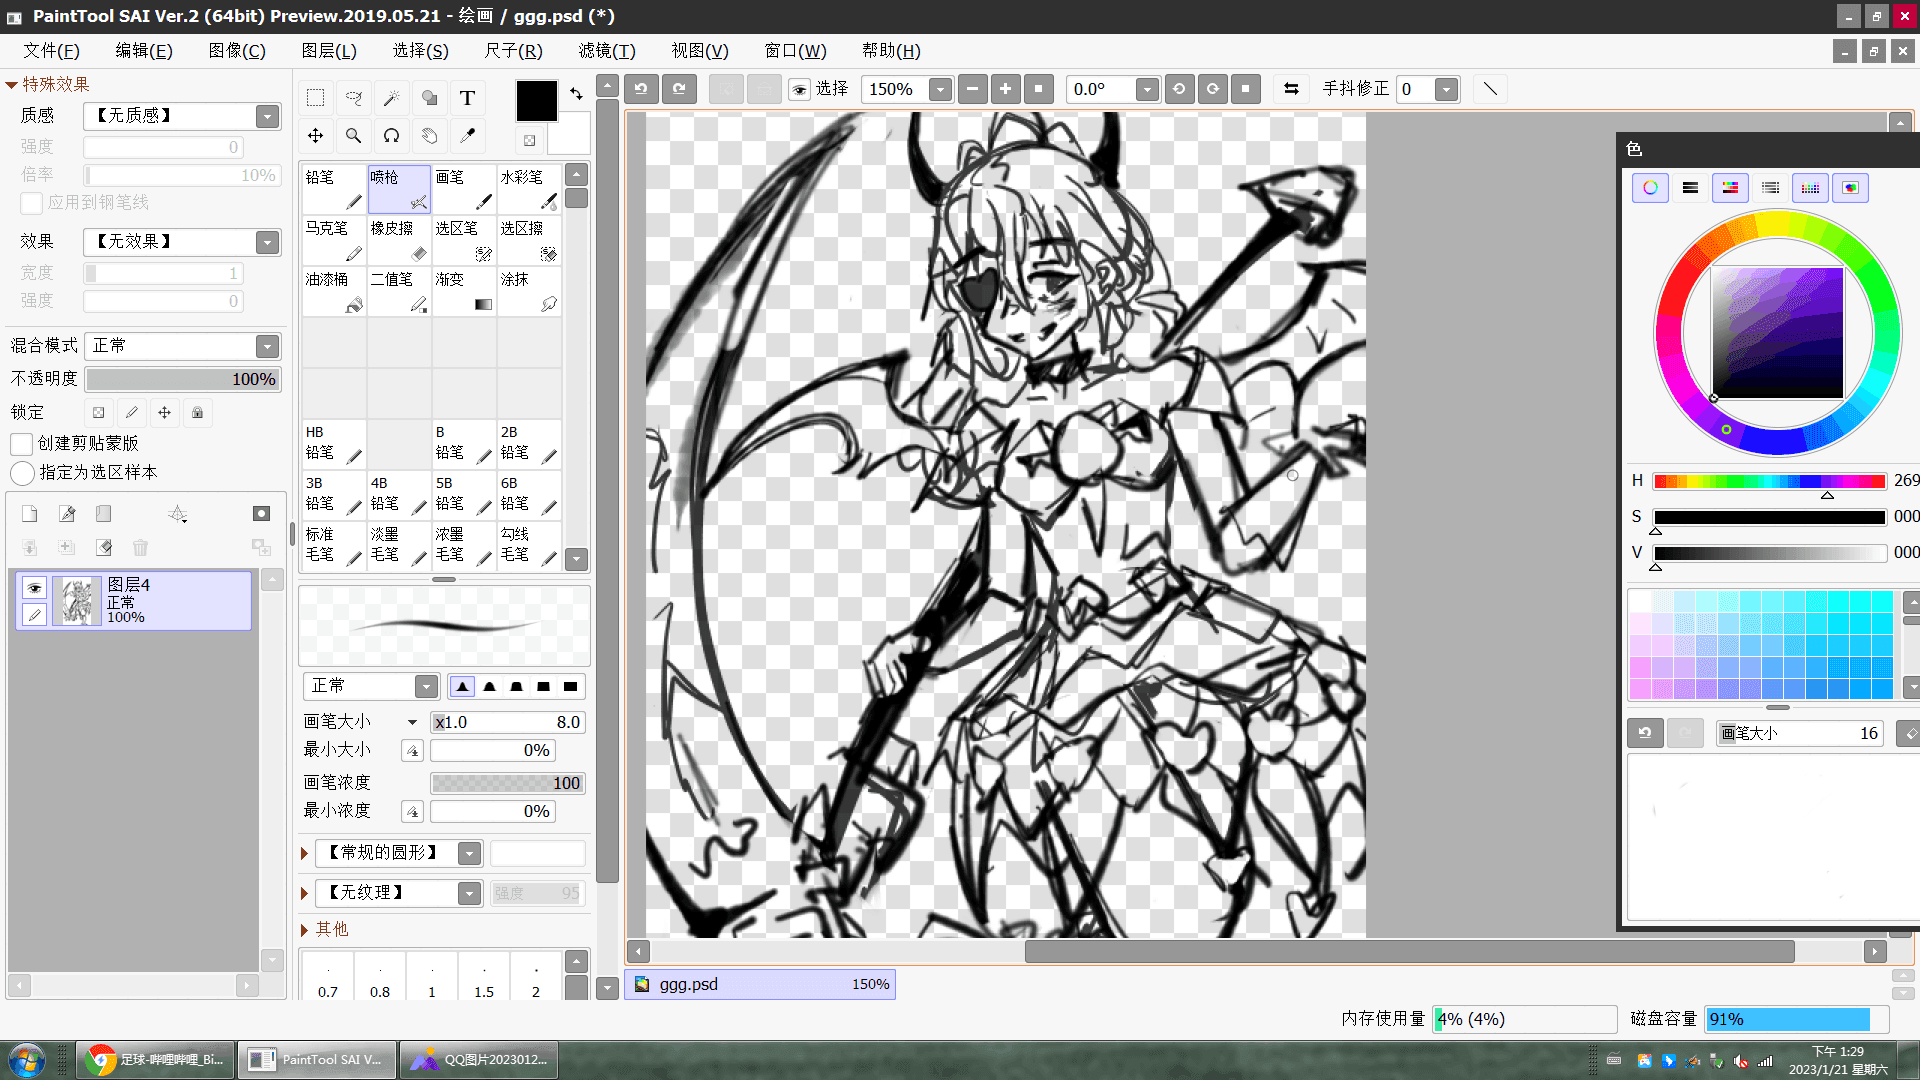
Task: Adjust the 不透明度 opacity slider
Action: (182, 379)
